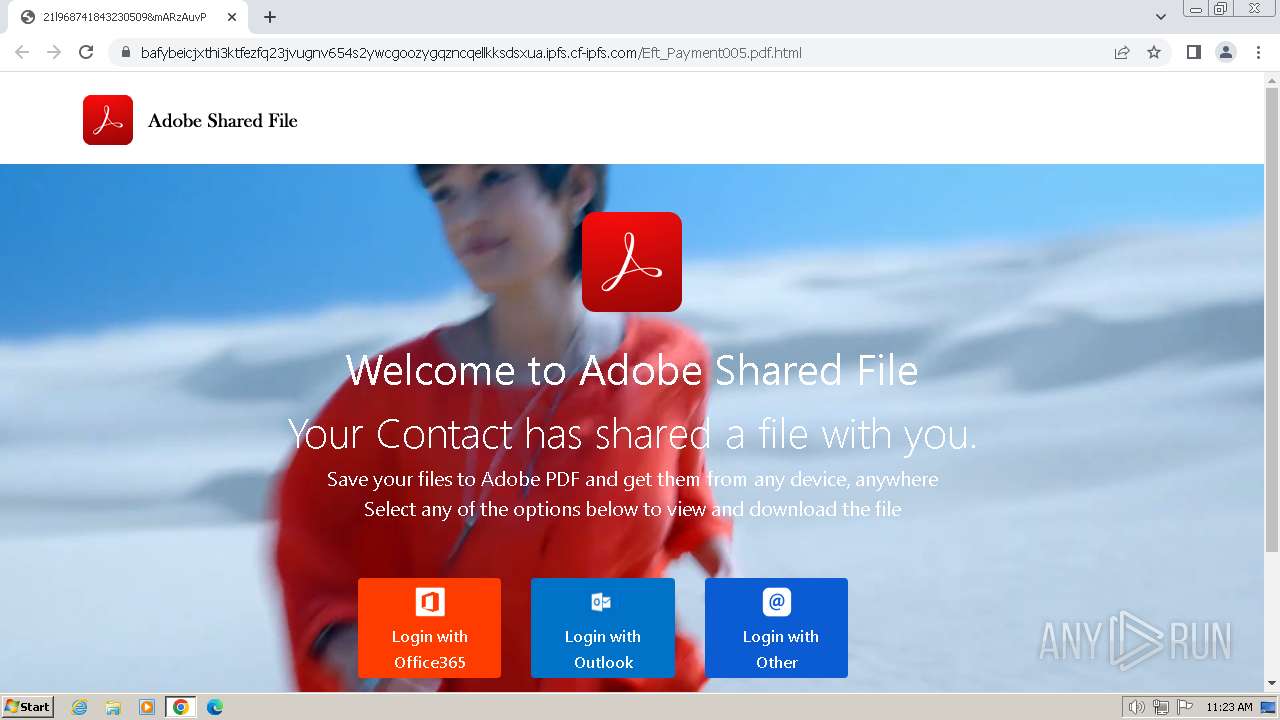Click the Adobe logo in the page header
This screenshot has width=1280, height=720.
(x=108, y=120)
